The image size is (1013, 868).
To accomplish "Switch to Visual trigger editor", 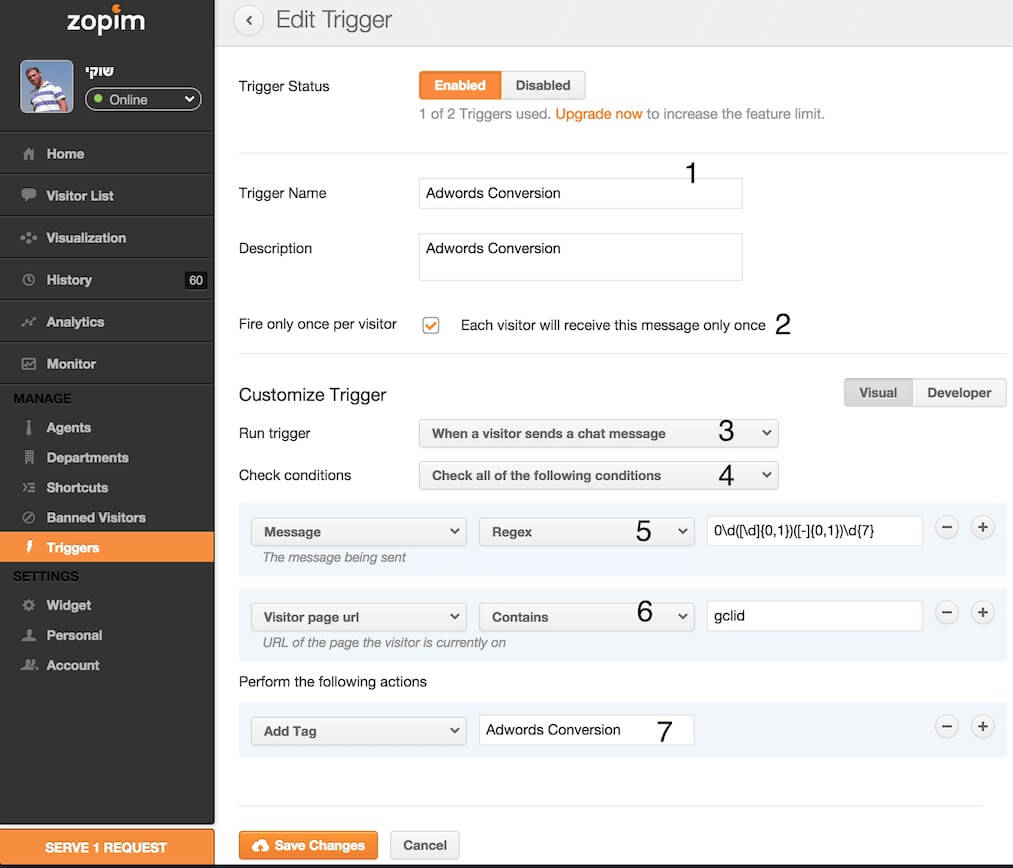I will click(x=878, y=393).
